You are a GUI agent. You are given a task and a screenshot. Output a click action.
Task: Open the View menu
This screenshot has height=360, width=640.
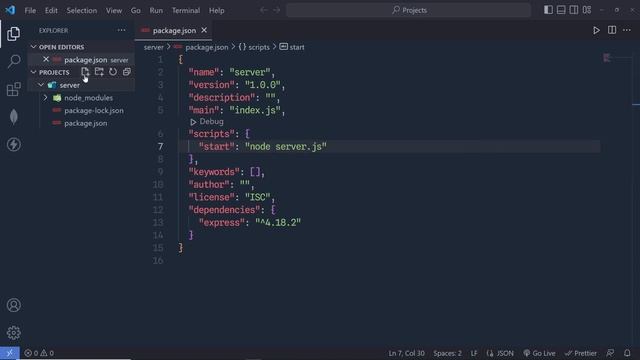coord(114,11)
